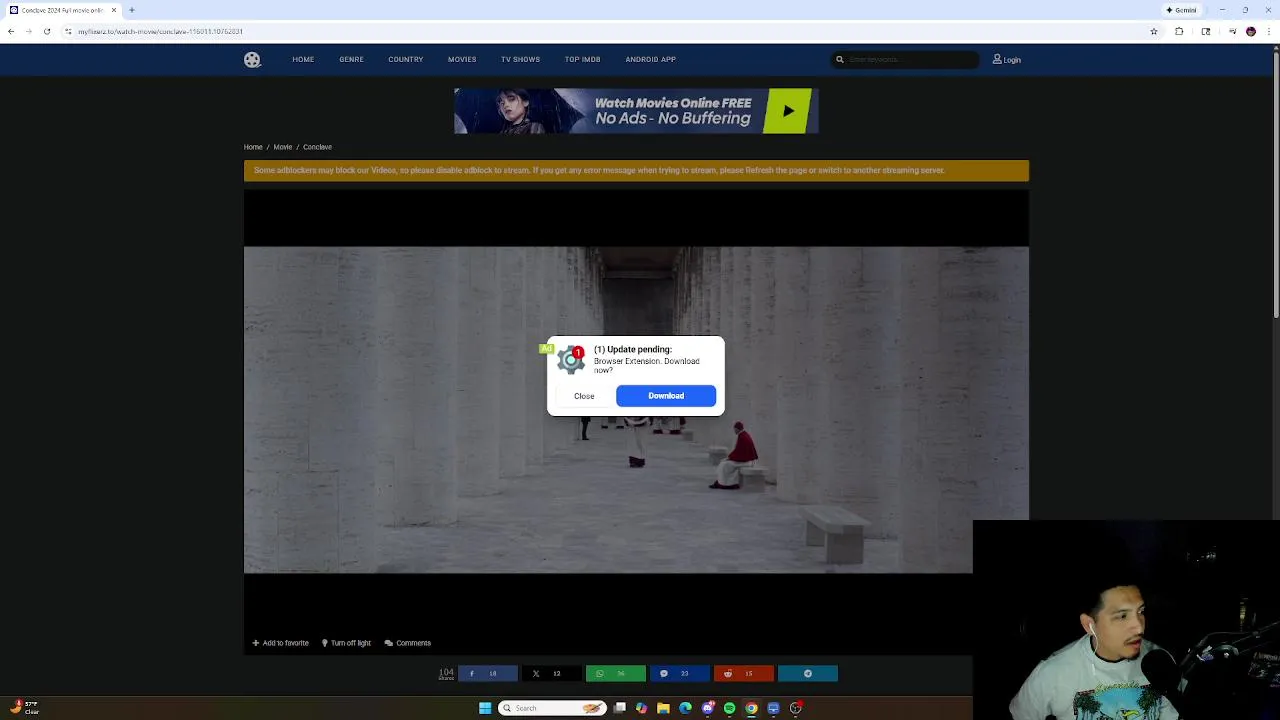Click the Movie breadcrumb link
Screen dimensions: 1280x720
[x=283, y=147]
